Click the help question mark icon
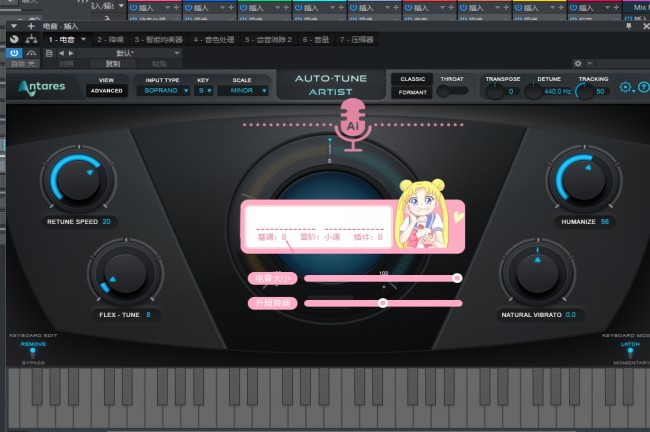 [x=640, y=88]
